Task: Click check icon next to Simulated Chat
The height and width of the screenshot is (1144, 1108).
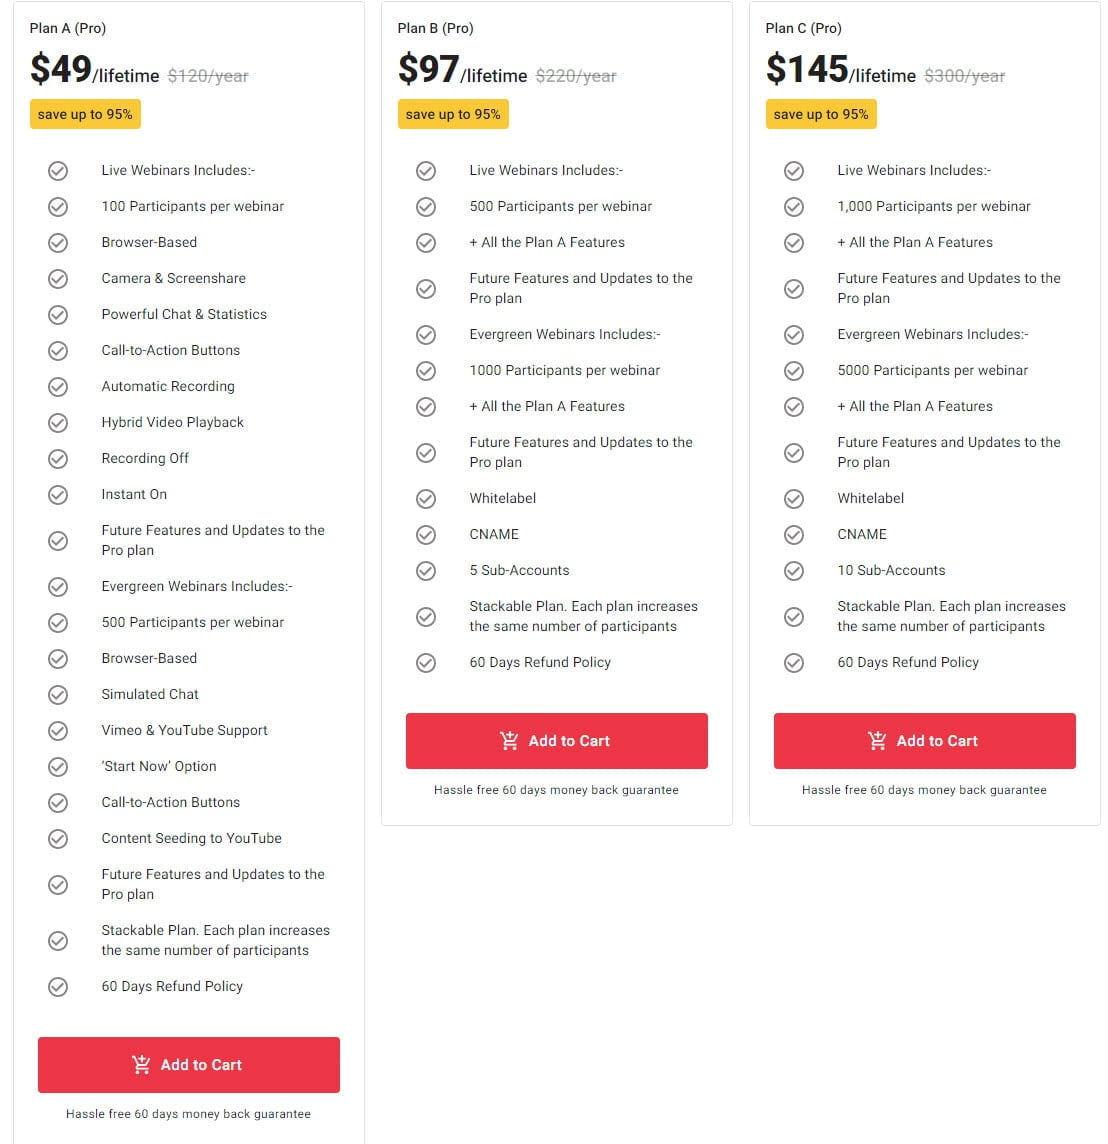Action: [x=58, y=695]
